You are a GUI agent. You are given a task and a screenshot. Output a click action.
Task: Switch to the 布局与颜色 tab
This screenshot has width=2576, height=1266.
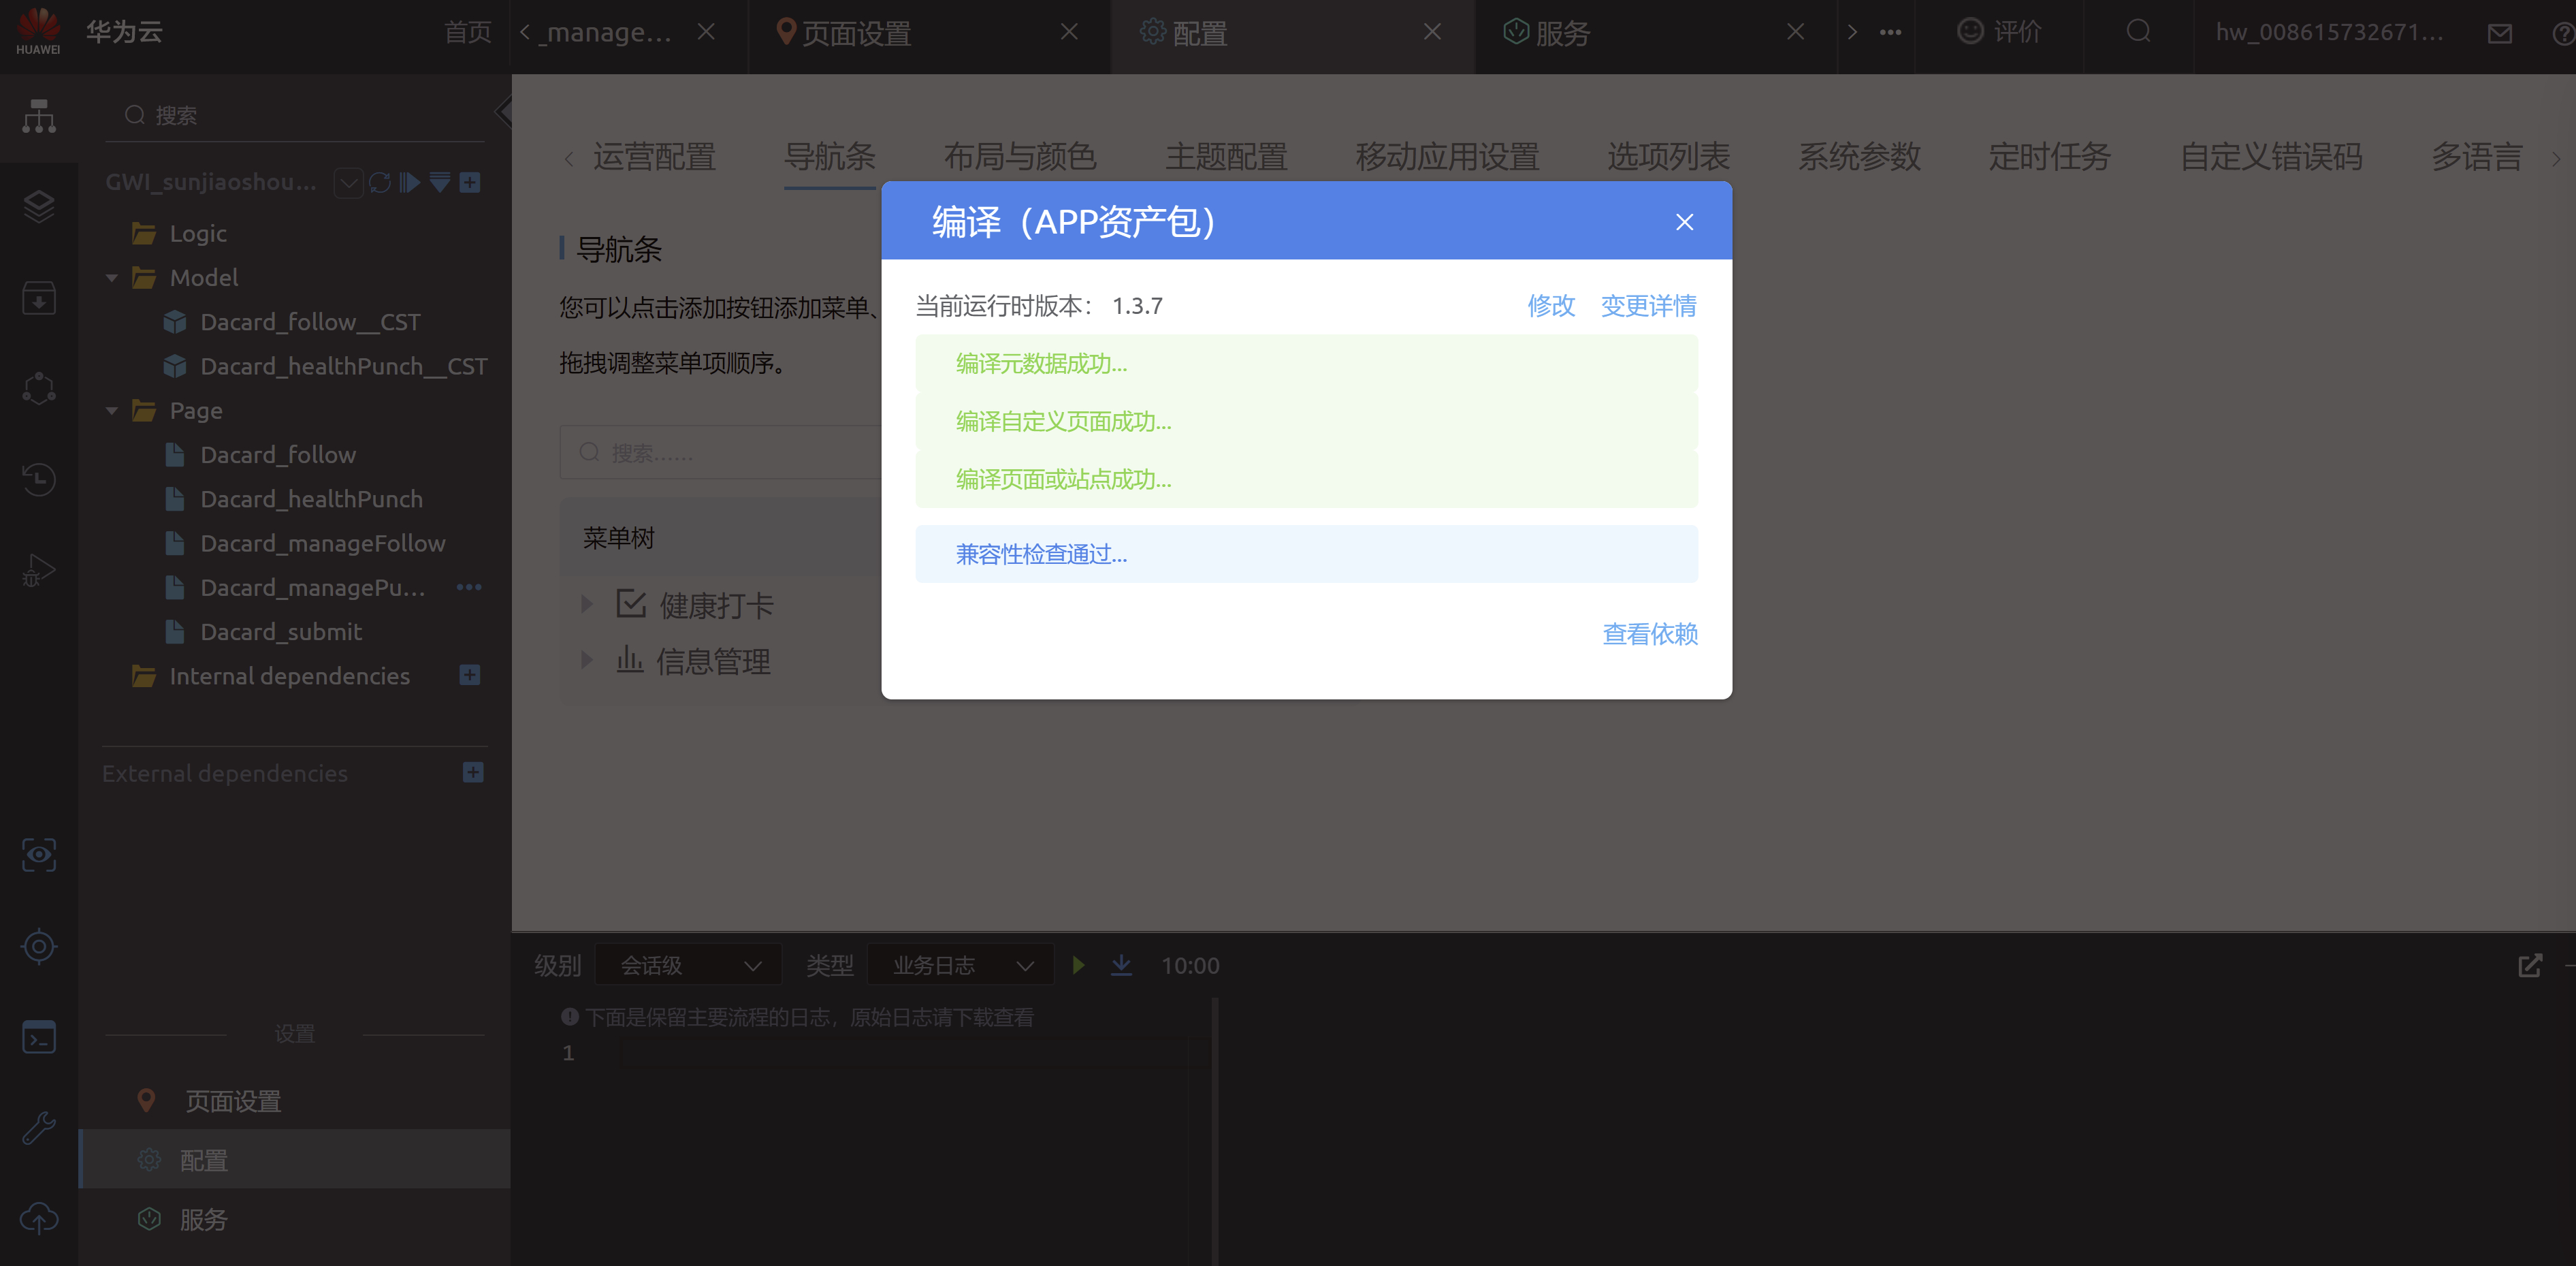[x=1020, y=157]
